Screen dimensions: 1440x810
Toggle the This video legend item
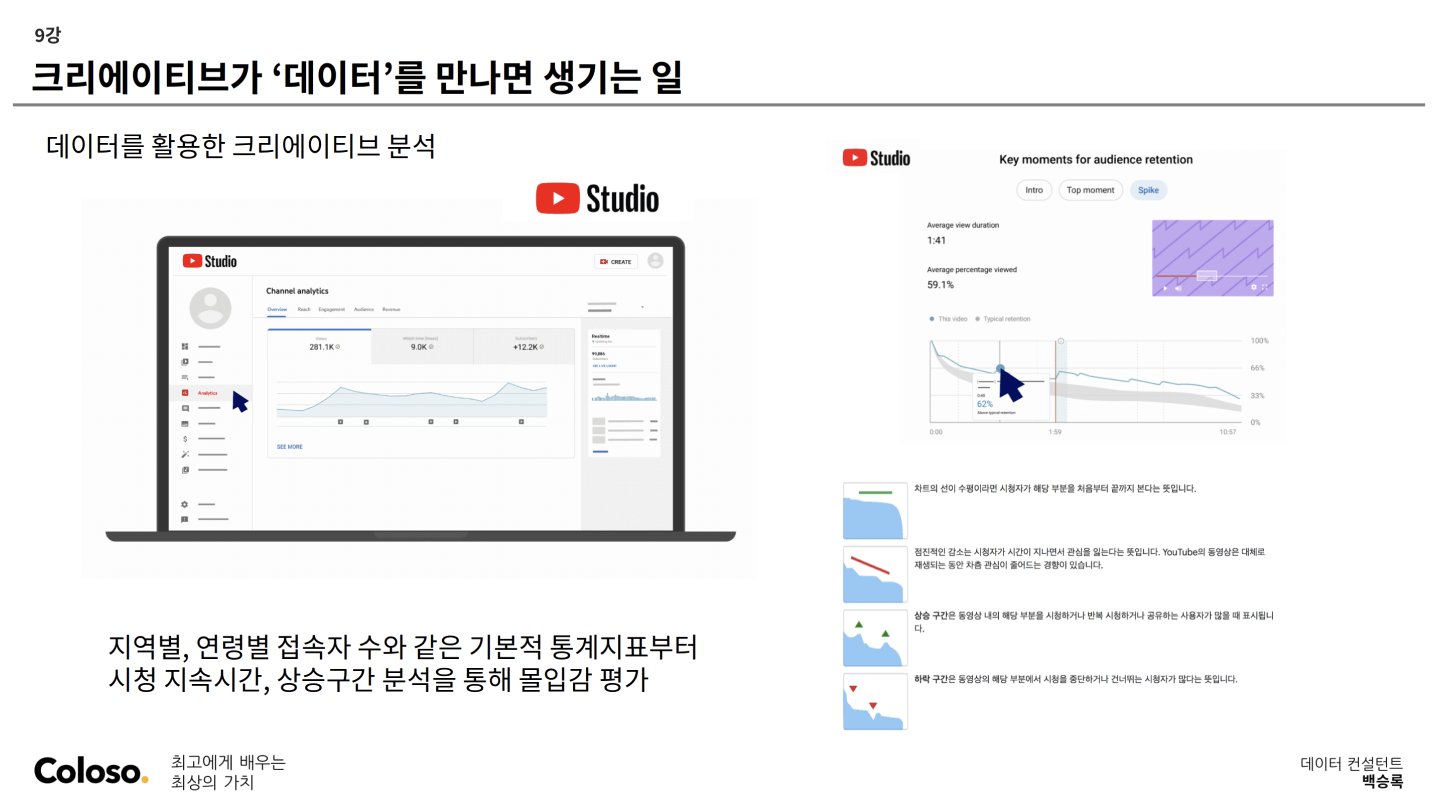pos(948,319)
